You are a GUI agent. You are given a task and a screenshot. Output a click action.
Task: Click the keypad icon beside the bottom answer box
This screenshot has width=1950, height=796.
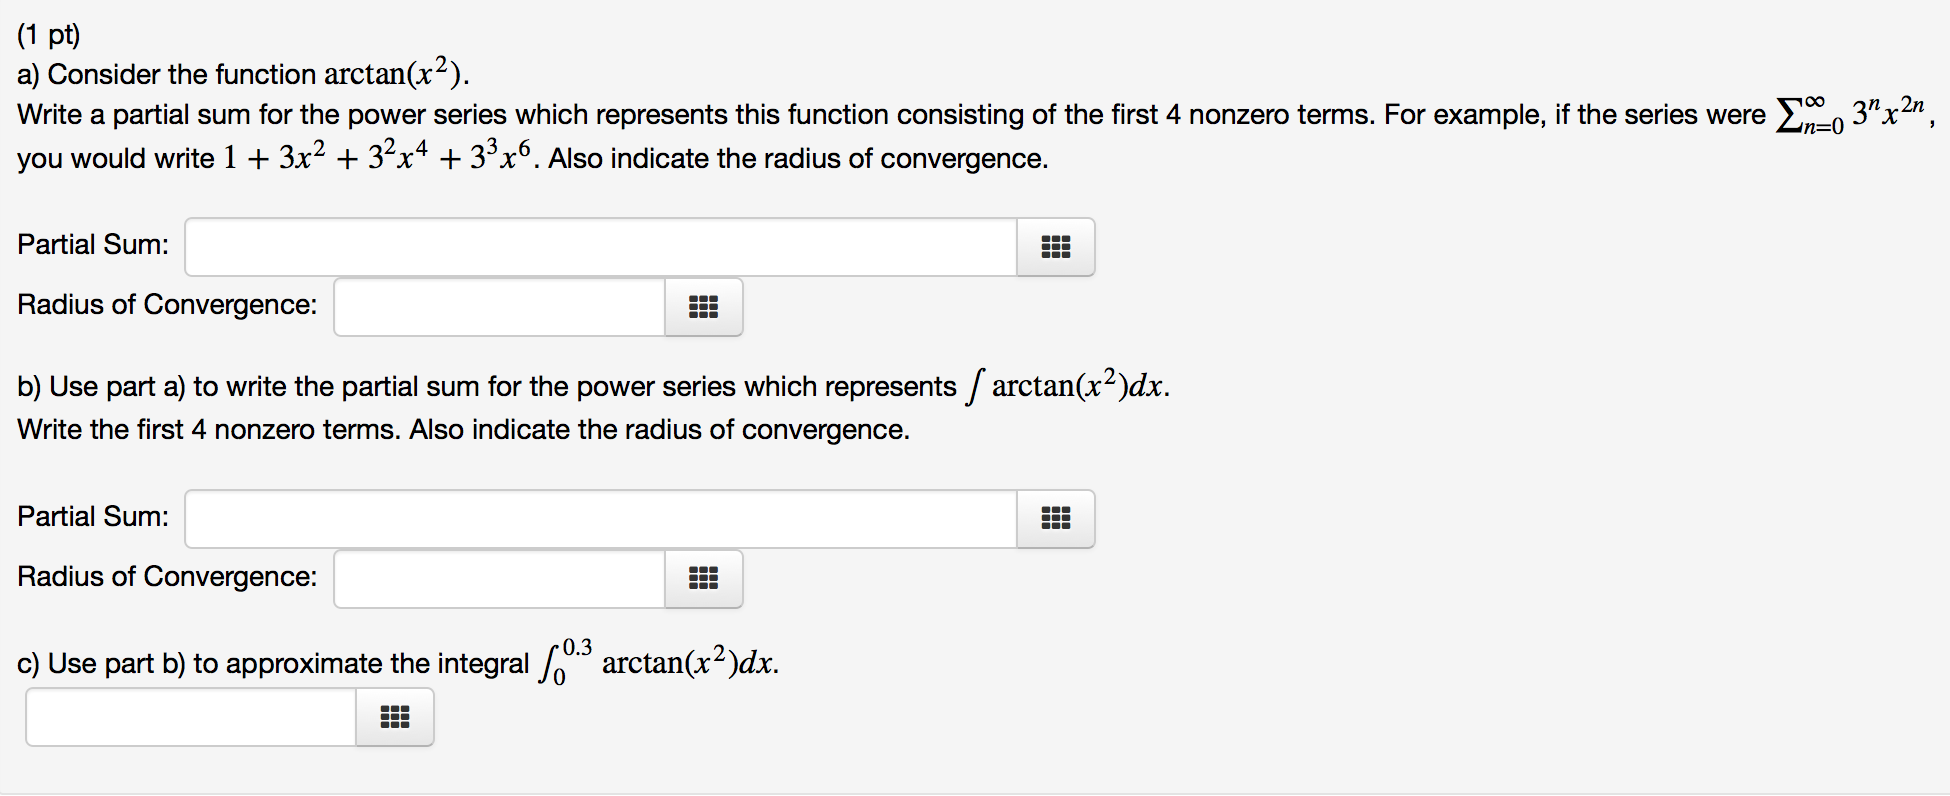(x=394, y=716)
